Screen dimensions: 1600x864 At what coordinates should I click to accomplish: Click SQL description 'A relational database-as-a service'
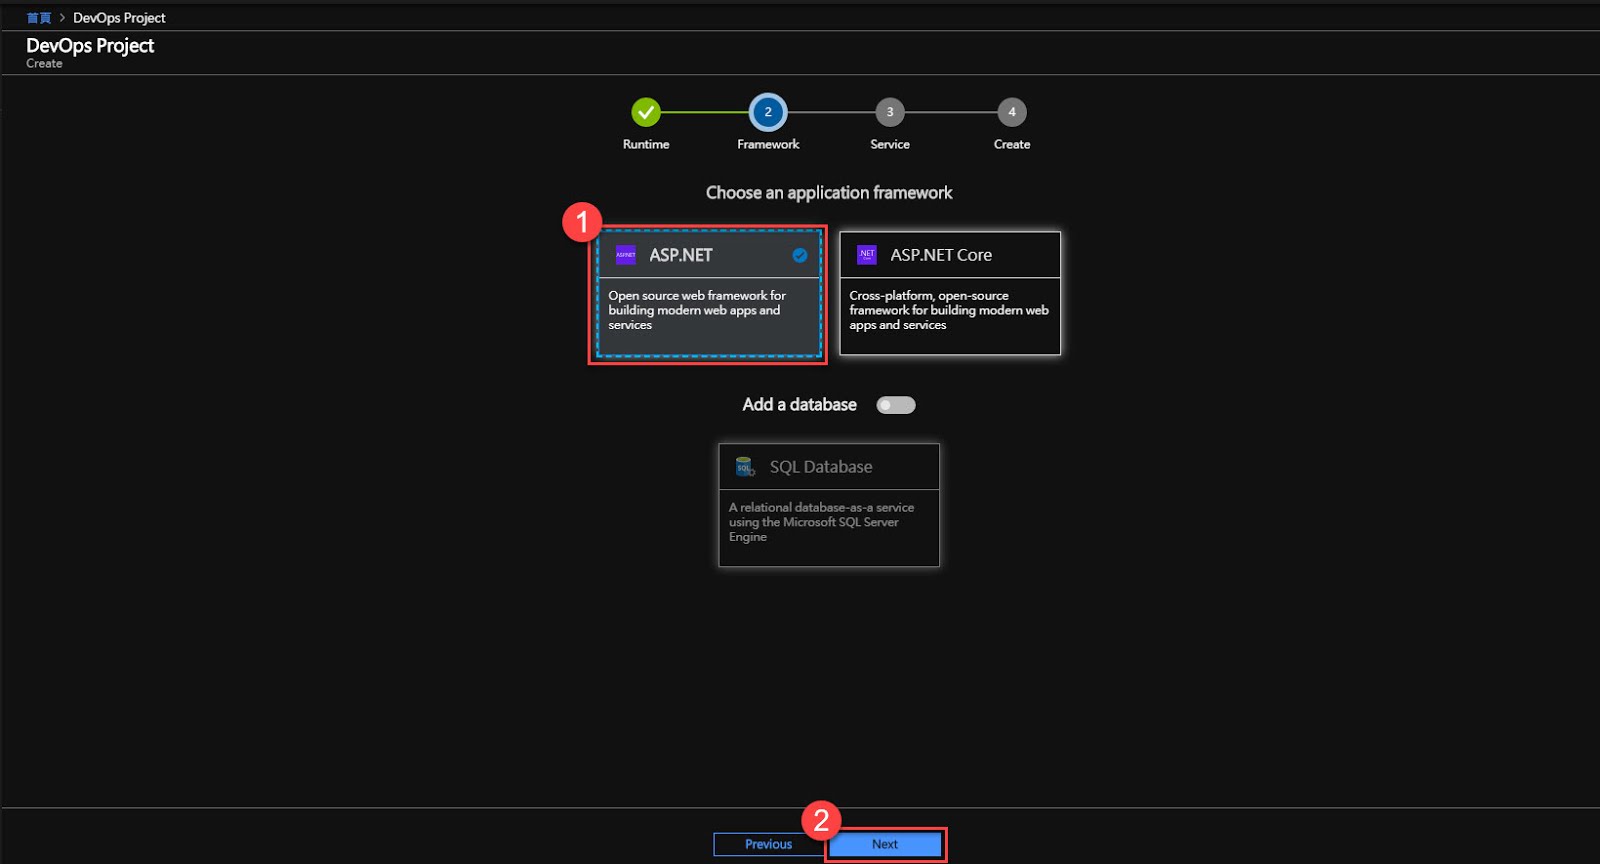pos(821,522)
